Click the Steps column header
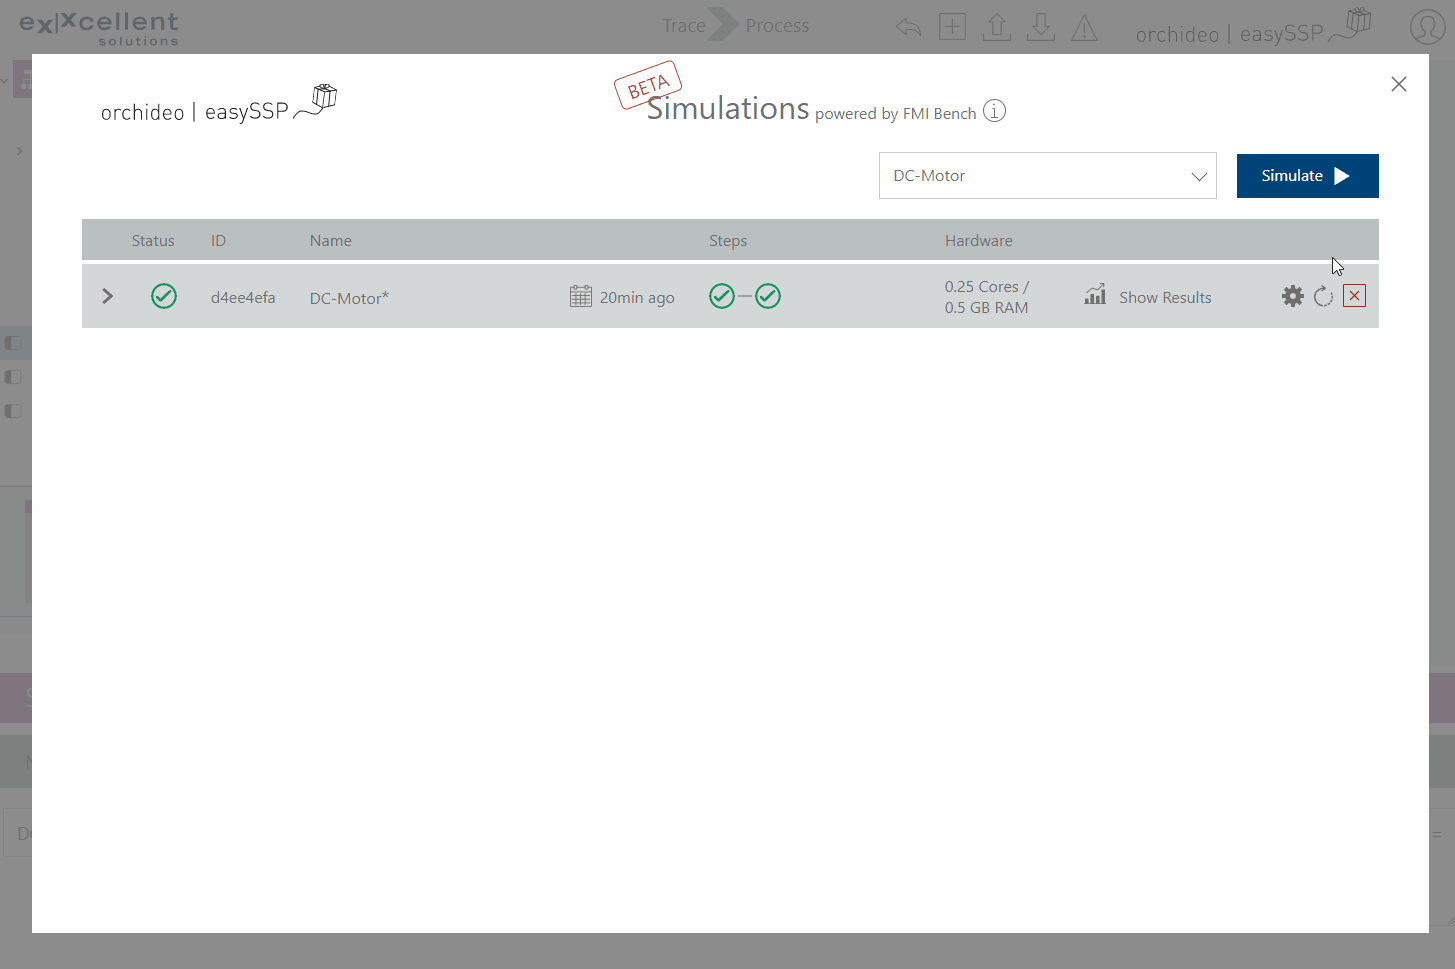1455x969 pixels. coord(728,240)
